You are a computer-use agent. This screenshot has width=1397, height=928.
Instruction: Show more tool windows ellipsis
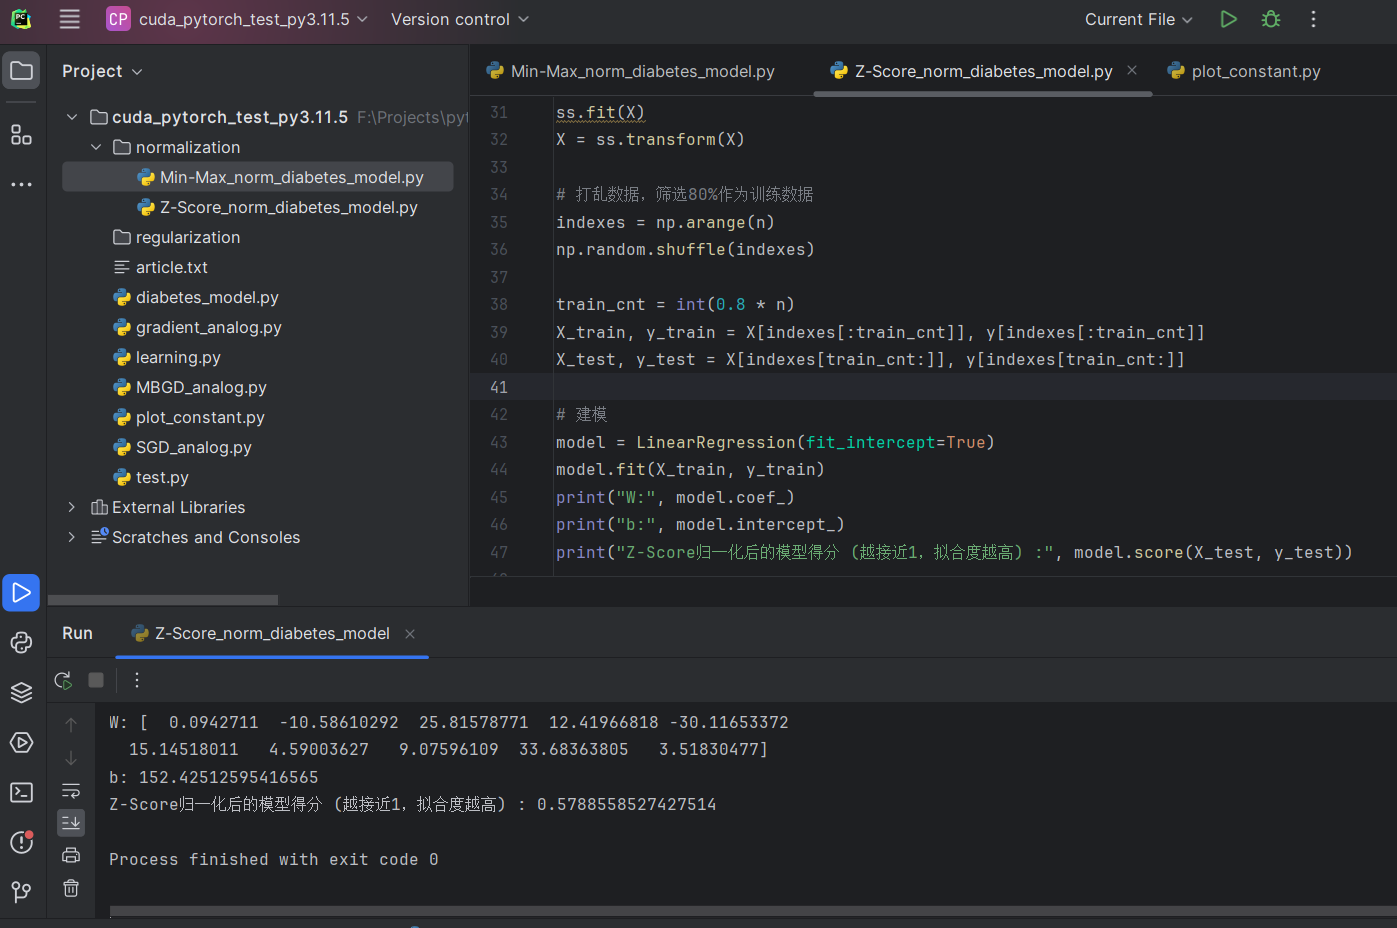click(21, 185)
